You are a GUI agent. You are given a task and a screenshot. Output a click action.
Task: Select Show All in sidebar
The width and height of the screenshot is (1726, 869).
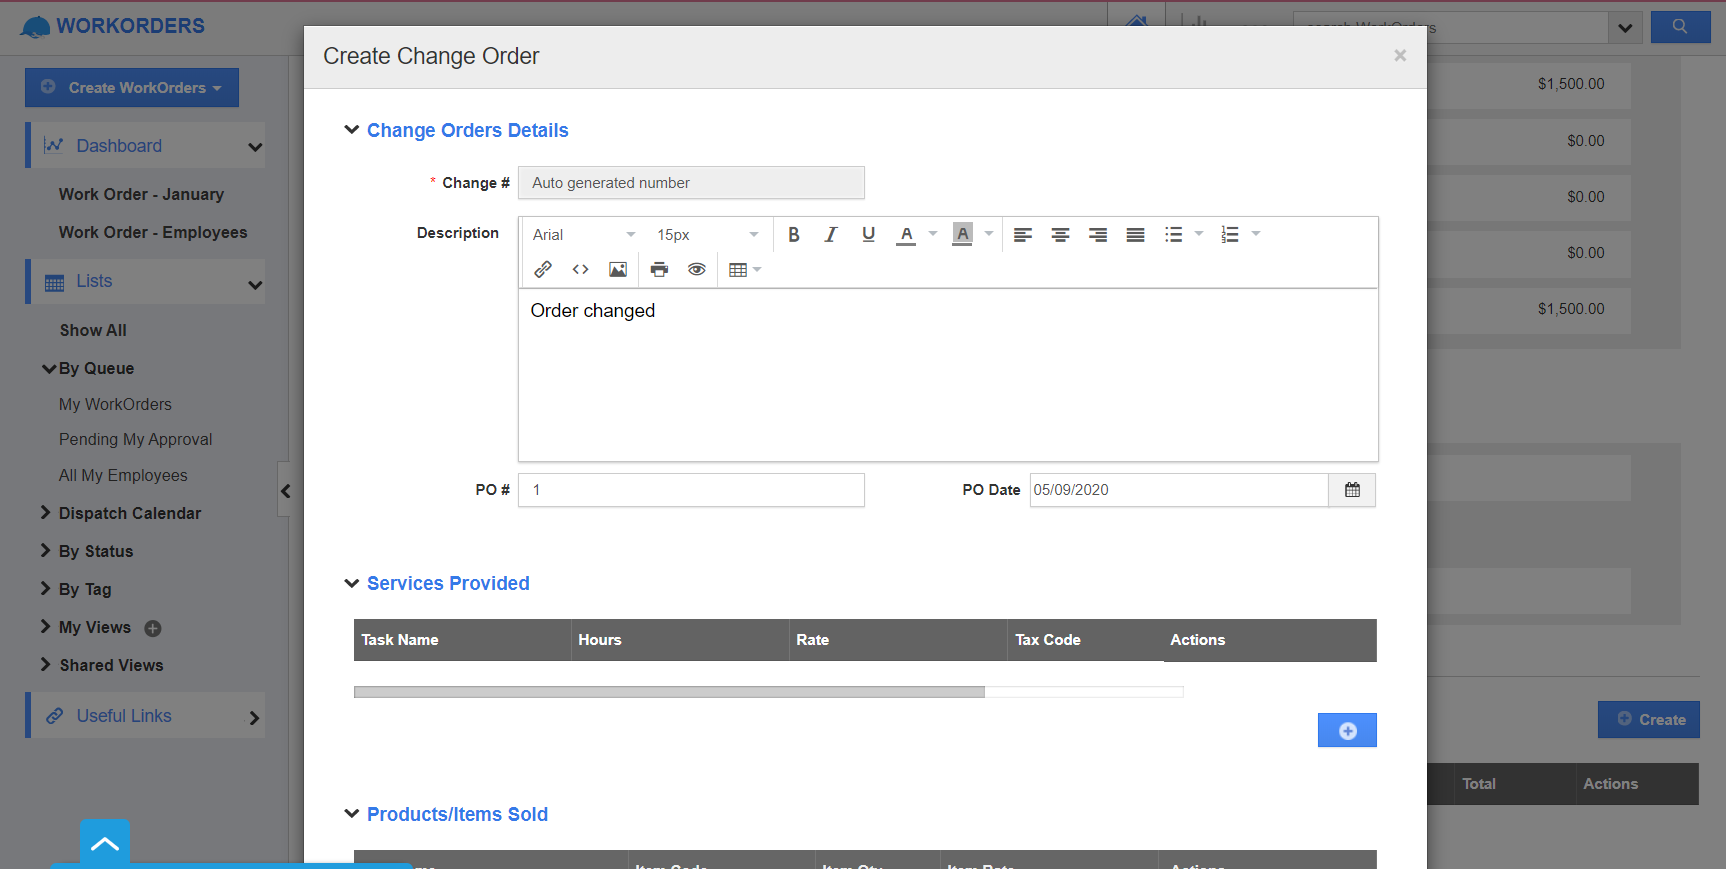93,330
